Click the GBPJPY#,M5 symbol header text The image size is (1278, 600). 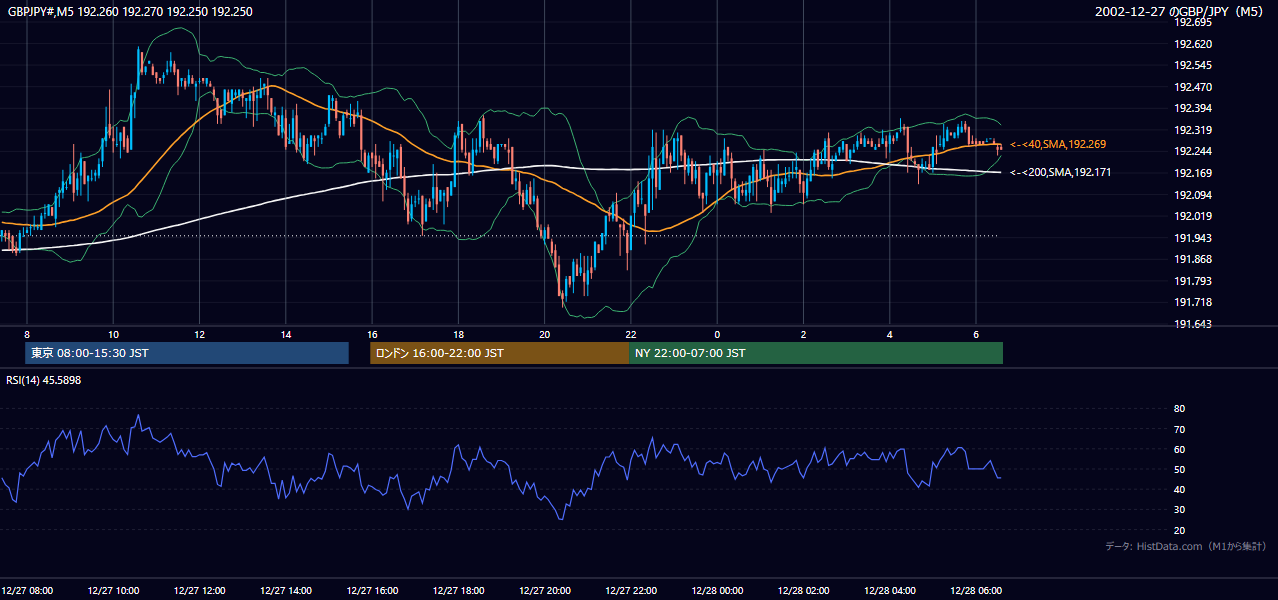[130, 12]
